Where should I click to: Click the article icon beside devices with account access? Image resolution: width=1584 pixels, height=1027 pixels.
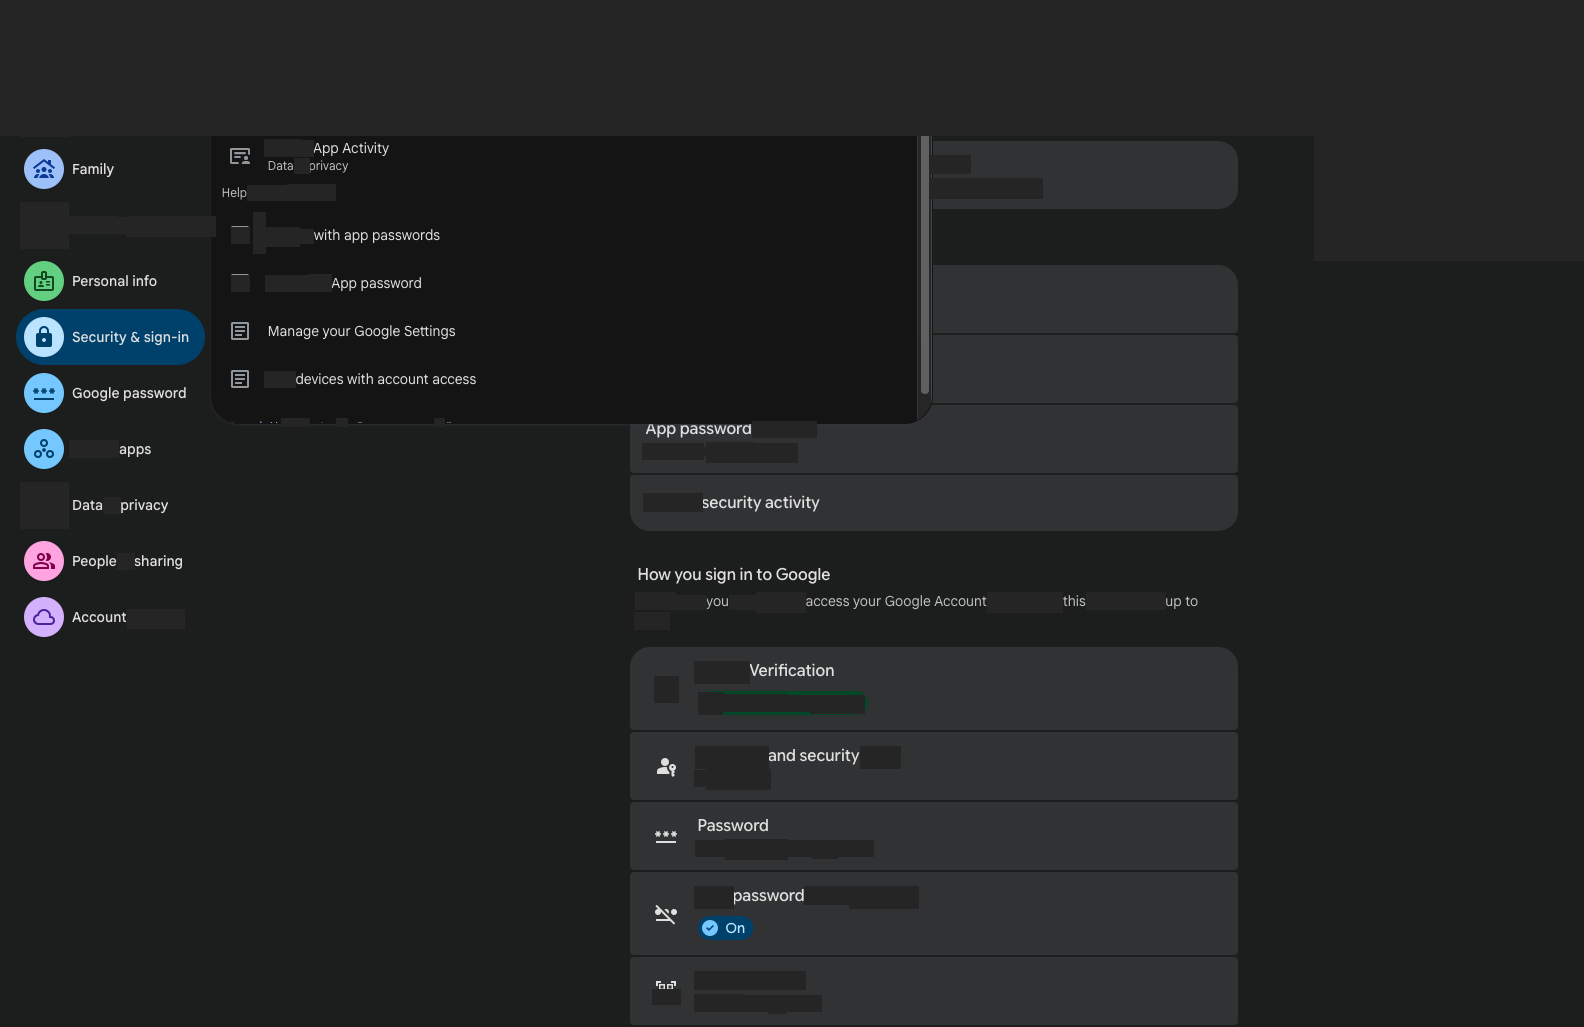point(240,379)
